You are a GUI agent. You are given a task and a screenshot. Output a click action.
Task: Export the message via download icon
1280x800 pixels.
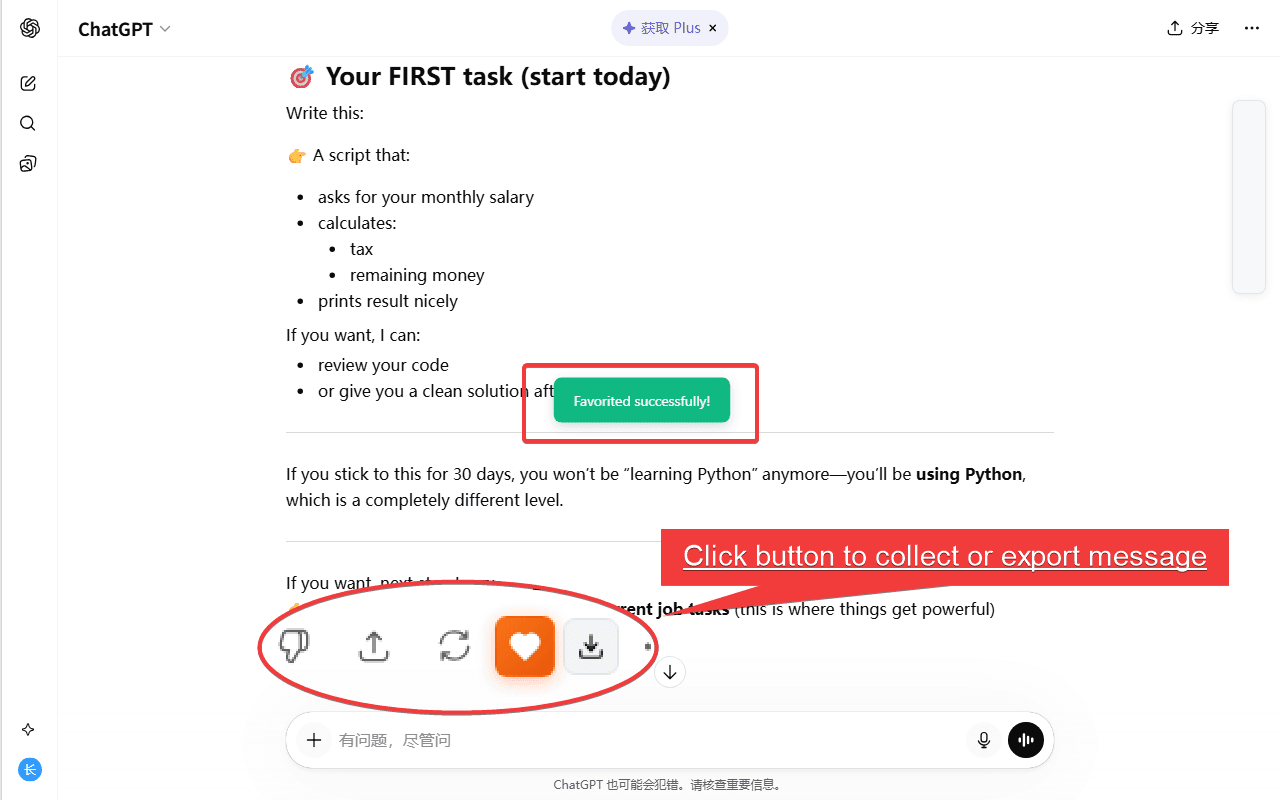click(x=590, y=646)
